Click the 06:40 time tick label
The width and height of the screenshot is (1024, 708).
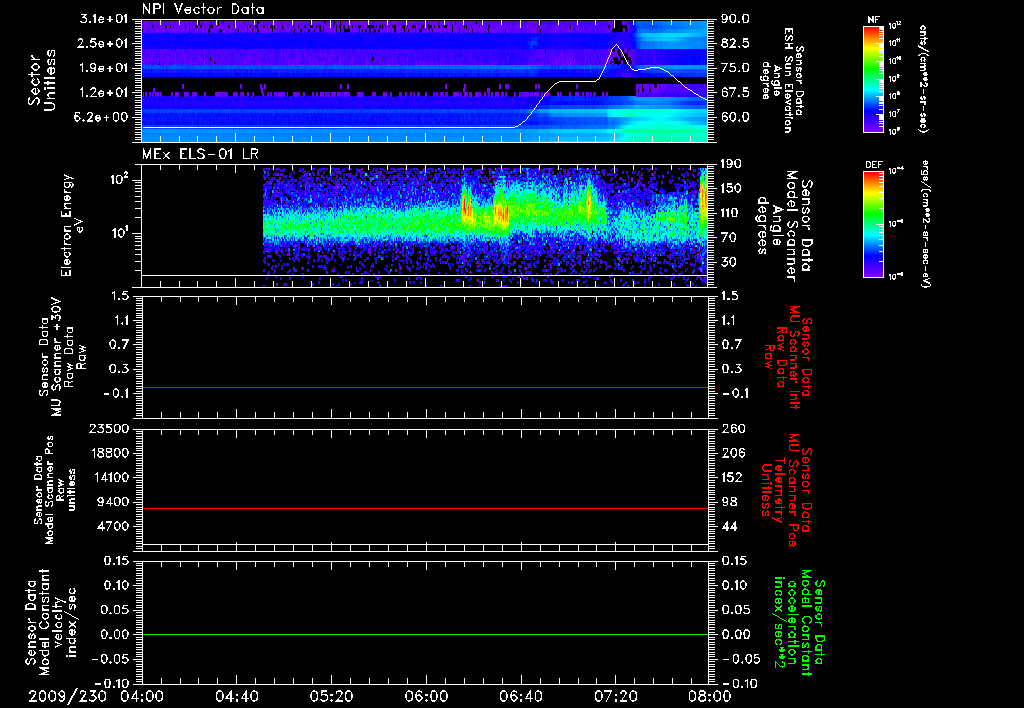(x=520, y=696)
